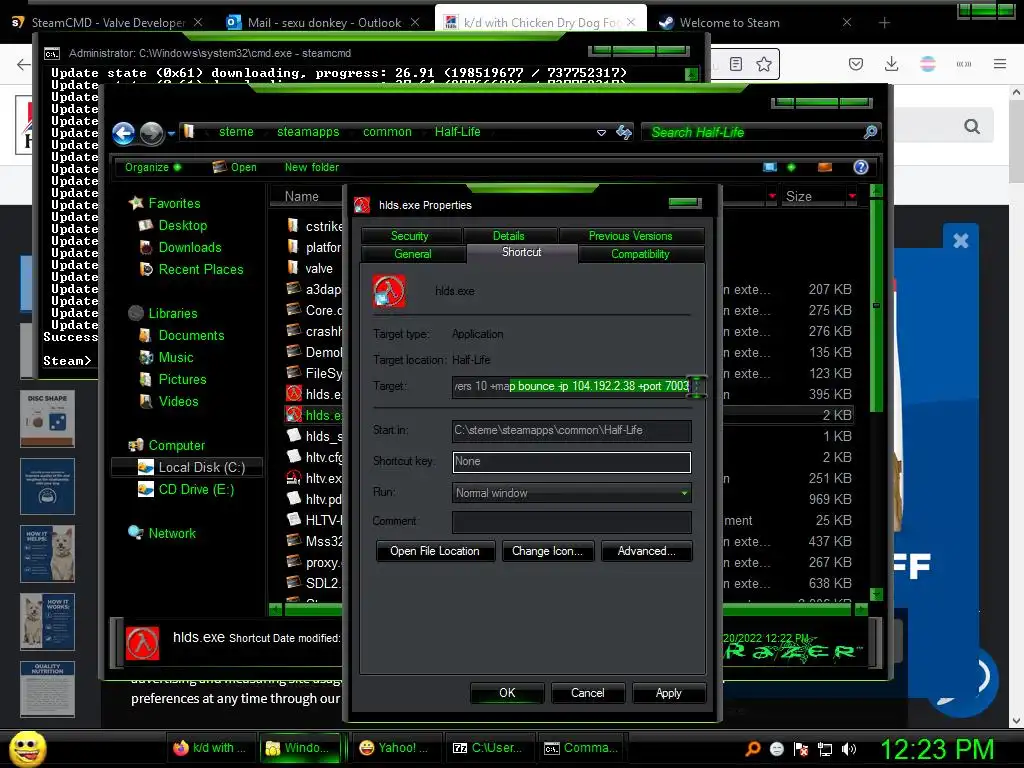This screenshot has width=1024, height=768.
Task: Click the search magnifier in Half-Life search box
Action: click(870, 133)
